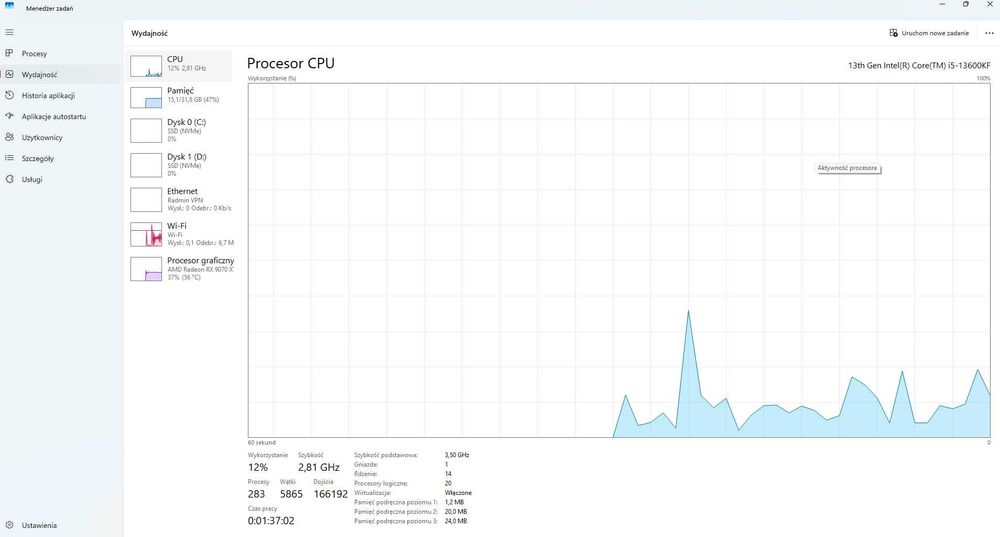Go to the Procesy page

34,54
